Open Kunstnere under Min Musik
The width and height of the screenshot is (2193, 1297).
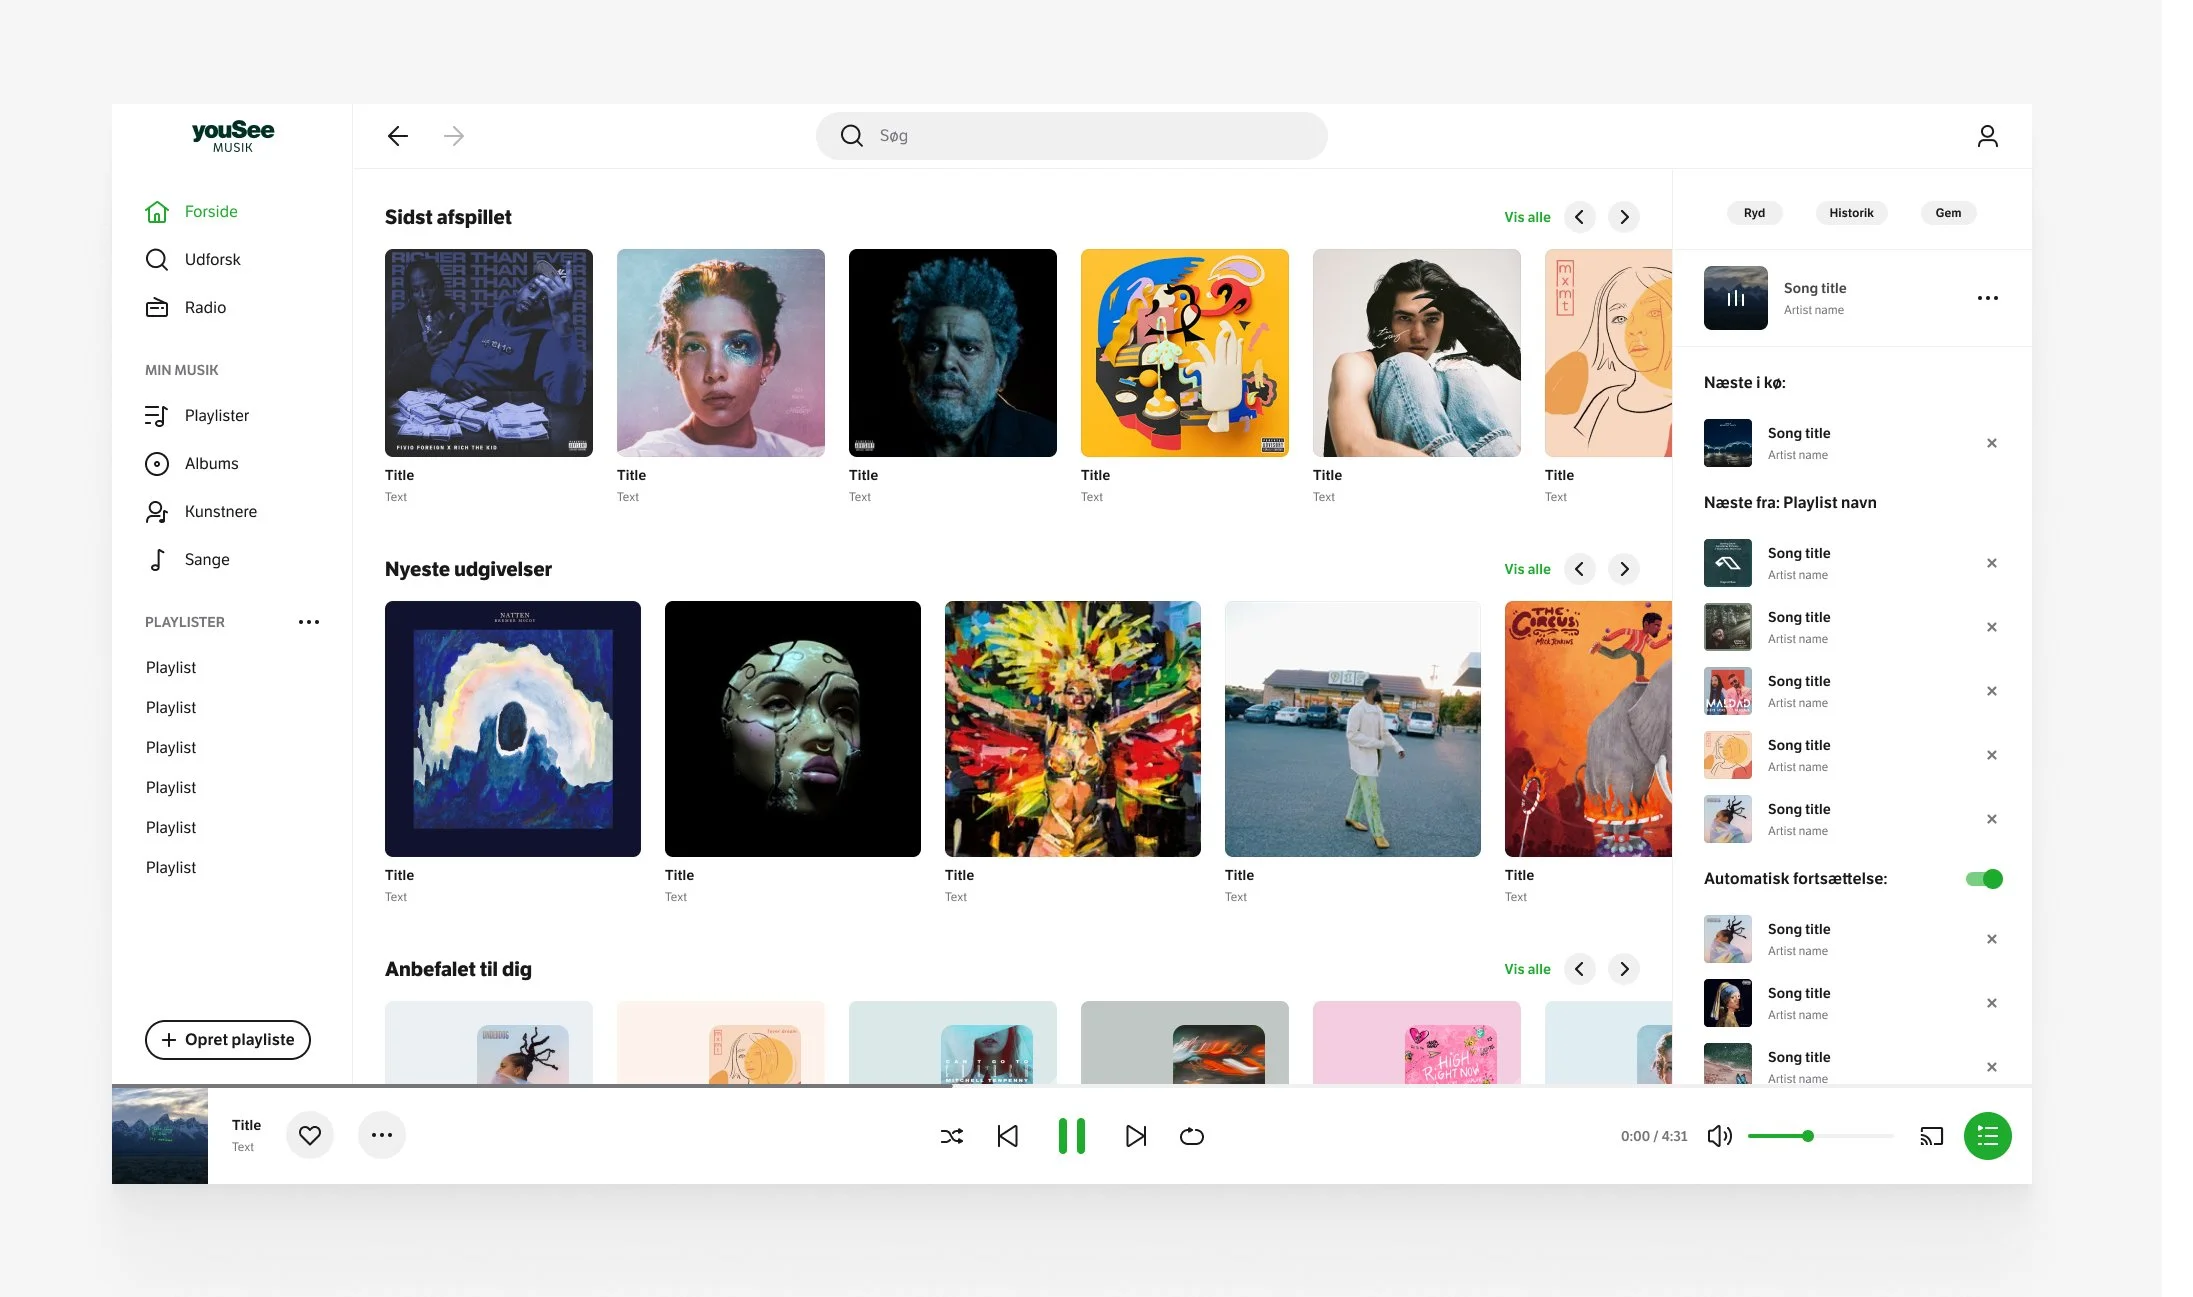201,512
